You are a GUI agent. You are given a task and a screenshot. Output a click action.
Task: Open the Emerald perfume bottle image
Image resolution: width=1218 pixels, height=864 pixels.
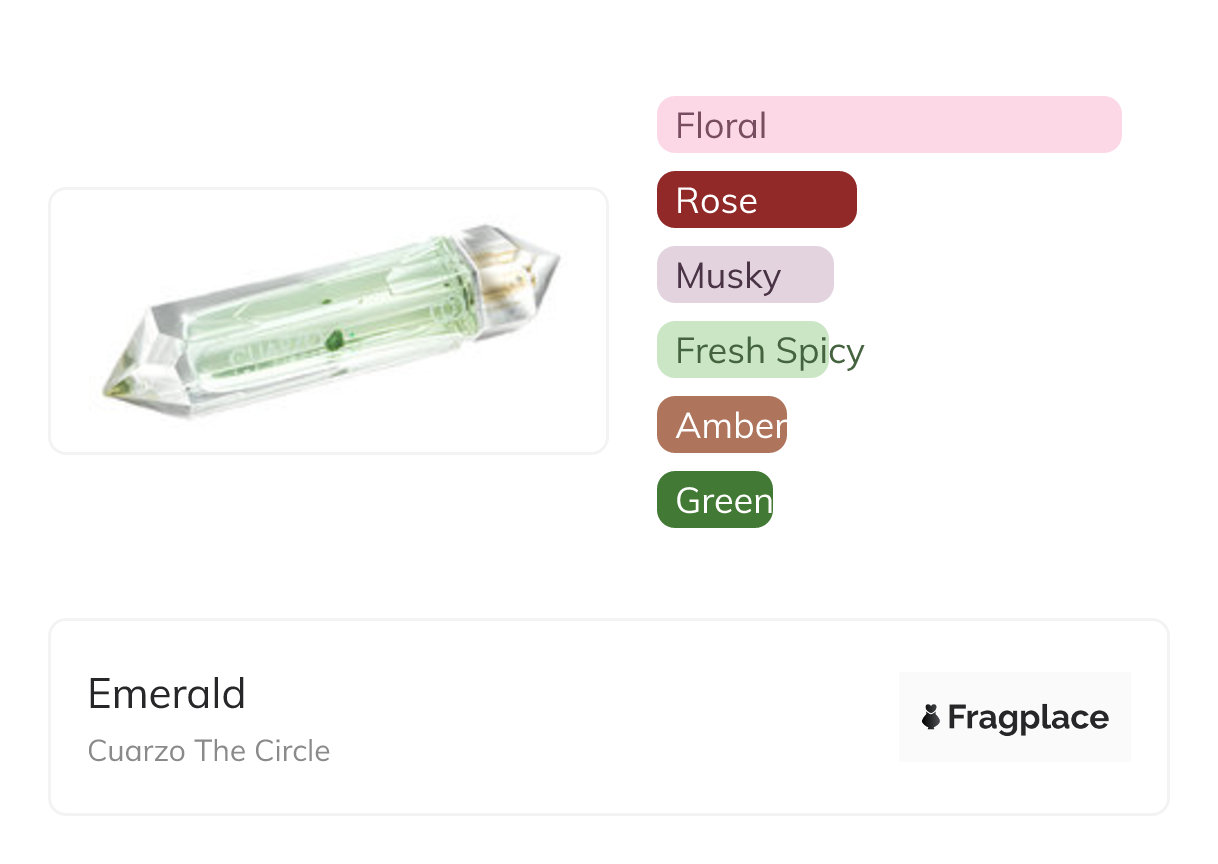328,320
